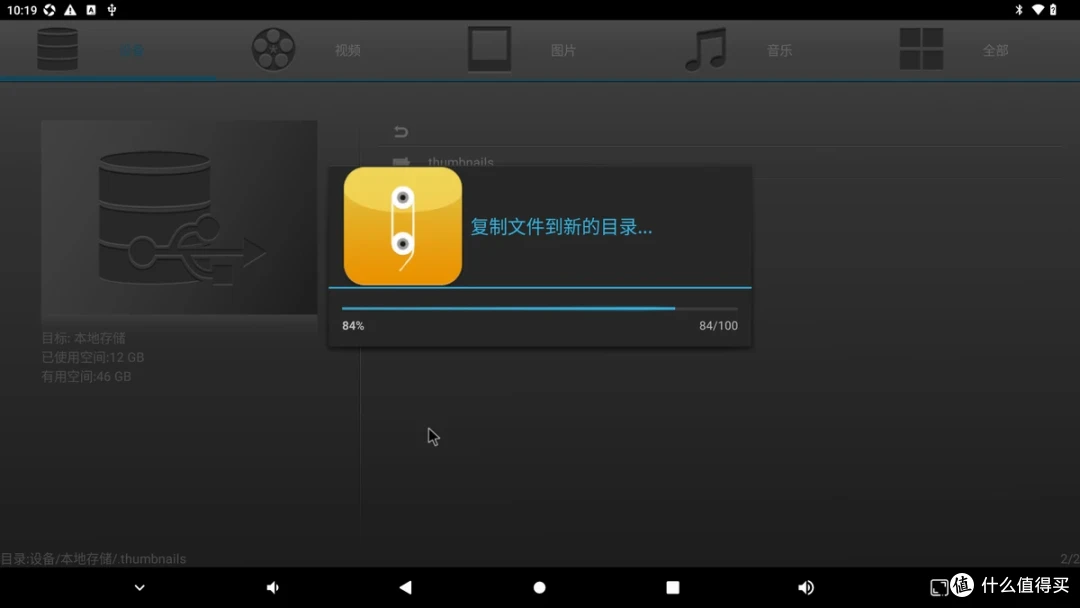
Task: Open the 全部 tab label
Action: click(x=995, y=50)
